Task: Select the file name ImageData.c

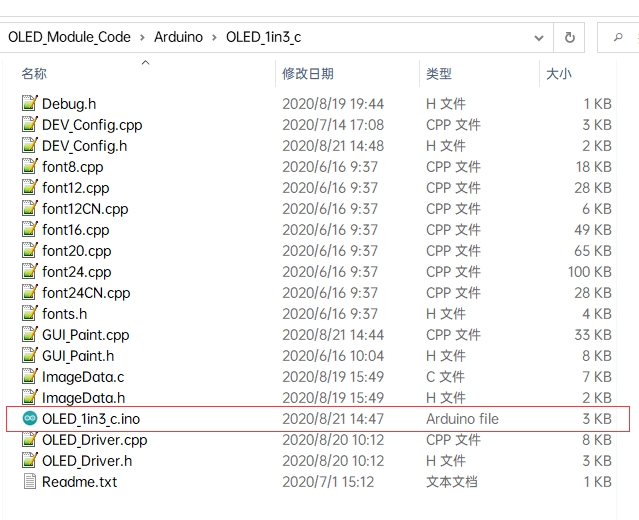Action: tap(83, 377)
